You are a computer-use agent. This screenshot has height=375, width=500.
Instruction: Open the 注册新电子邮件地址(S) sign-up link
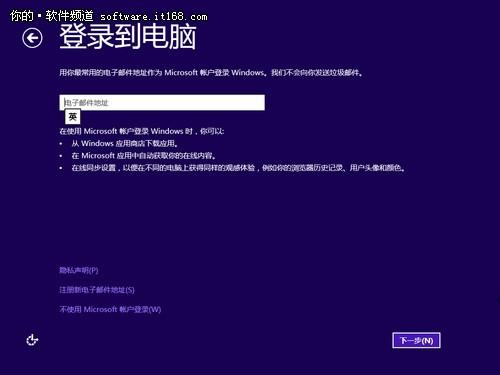(x=97, y=290)
